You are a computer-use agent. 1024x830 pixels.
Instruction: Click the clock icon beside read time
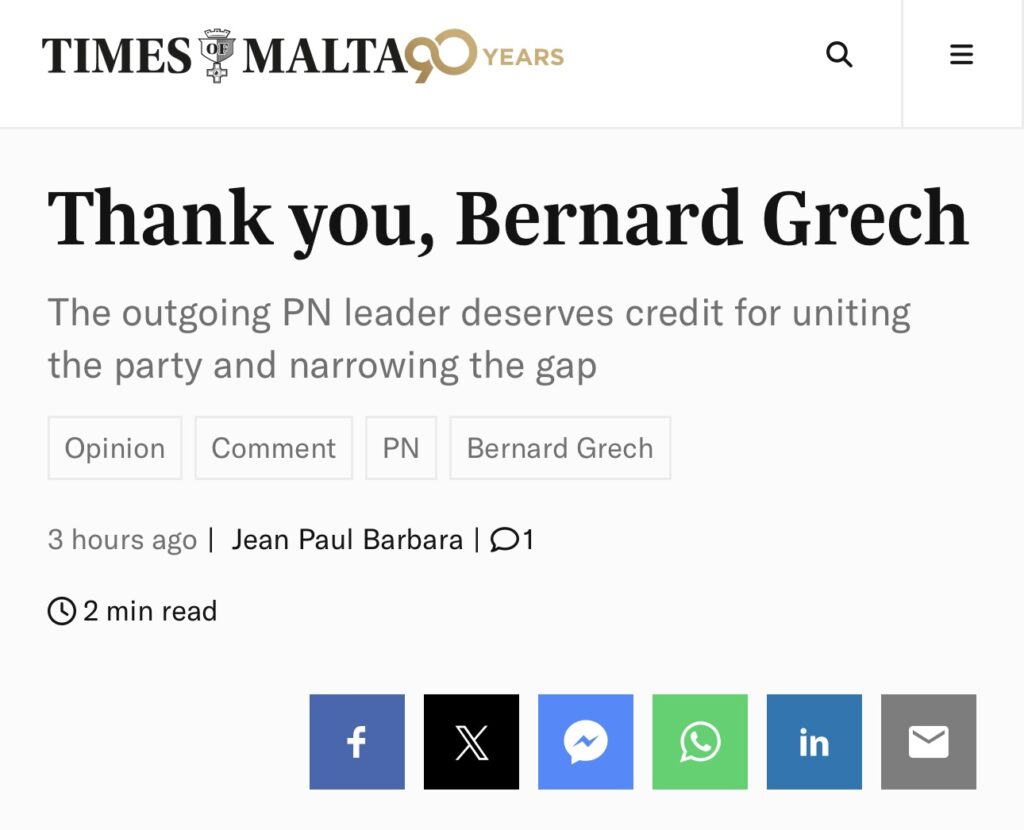pos(62,611)
